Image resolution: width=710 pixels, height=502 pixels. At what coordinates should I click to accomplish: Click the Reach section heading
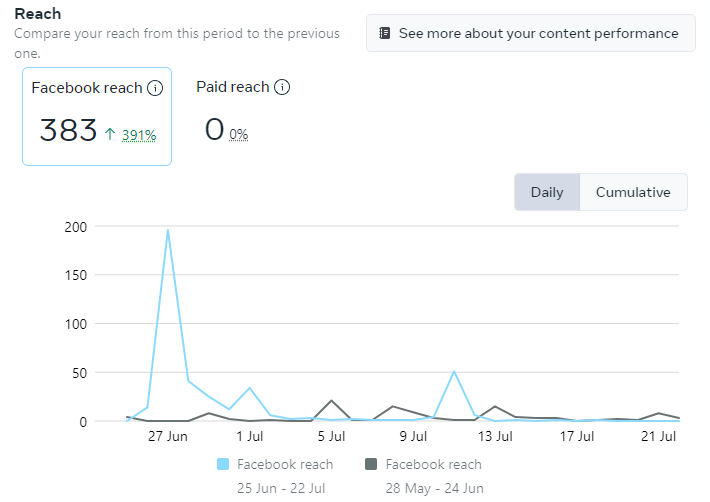point(37,14)
